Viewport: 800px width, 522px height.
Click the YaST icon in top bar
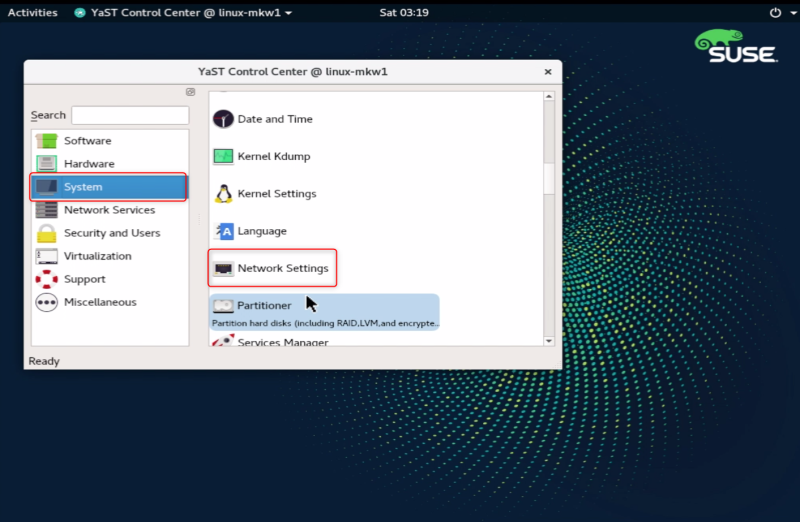[x=80, y=12]
